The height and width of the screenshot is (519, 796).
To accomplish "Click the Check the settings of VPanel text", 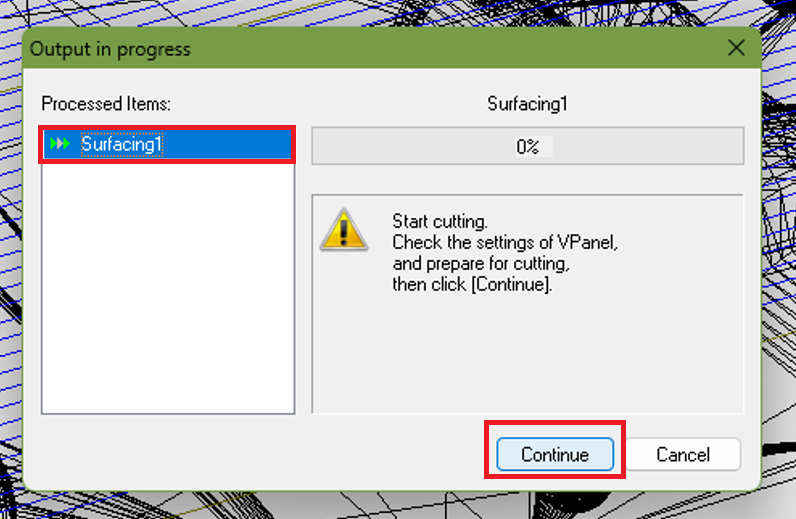I will (x=505, y=242).
